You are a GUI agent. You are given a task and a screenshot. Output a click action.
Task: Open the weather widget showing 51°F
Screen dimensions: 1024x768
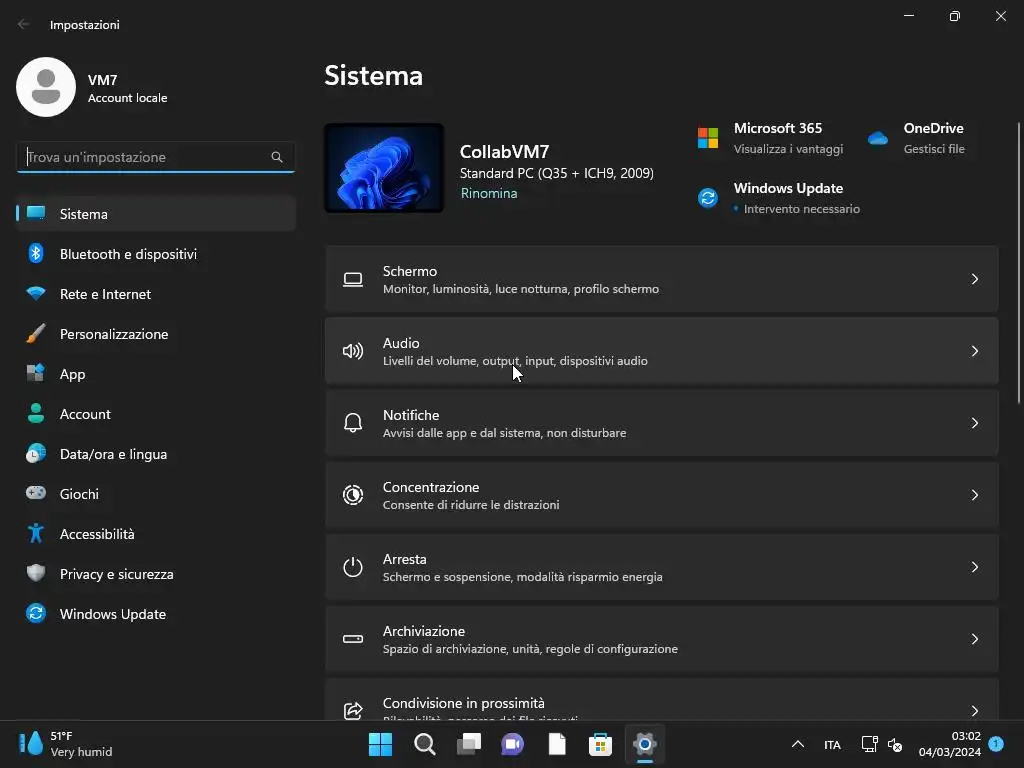(65, 744)
